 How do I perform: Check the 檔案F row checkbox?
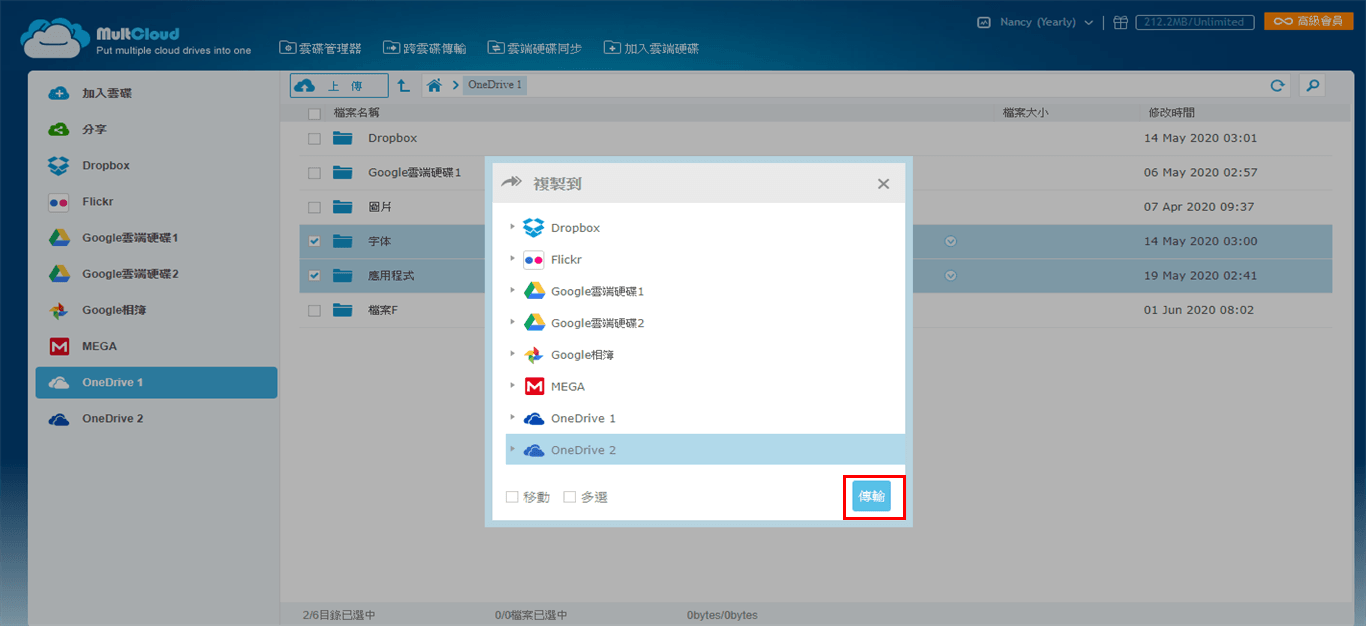click(314, 310)
